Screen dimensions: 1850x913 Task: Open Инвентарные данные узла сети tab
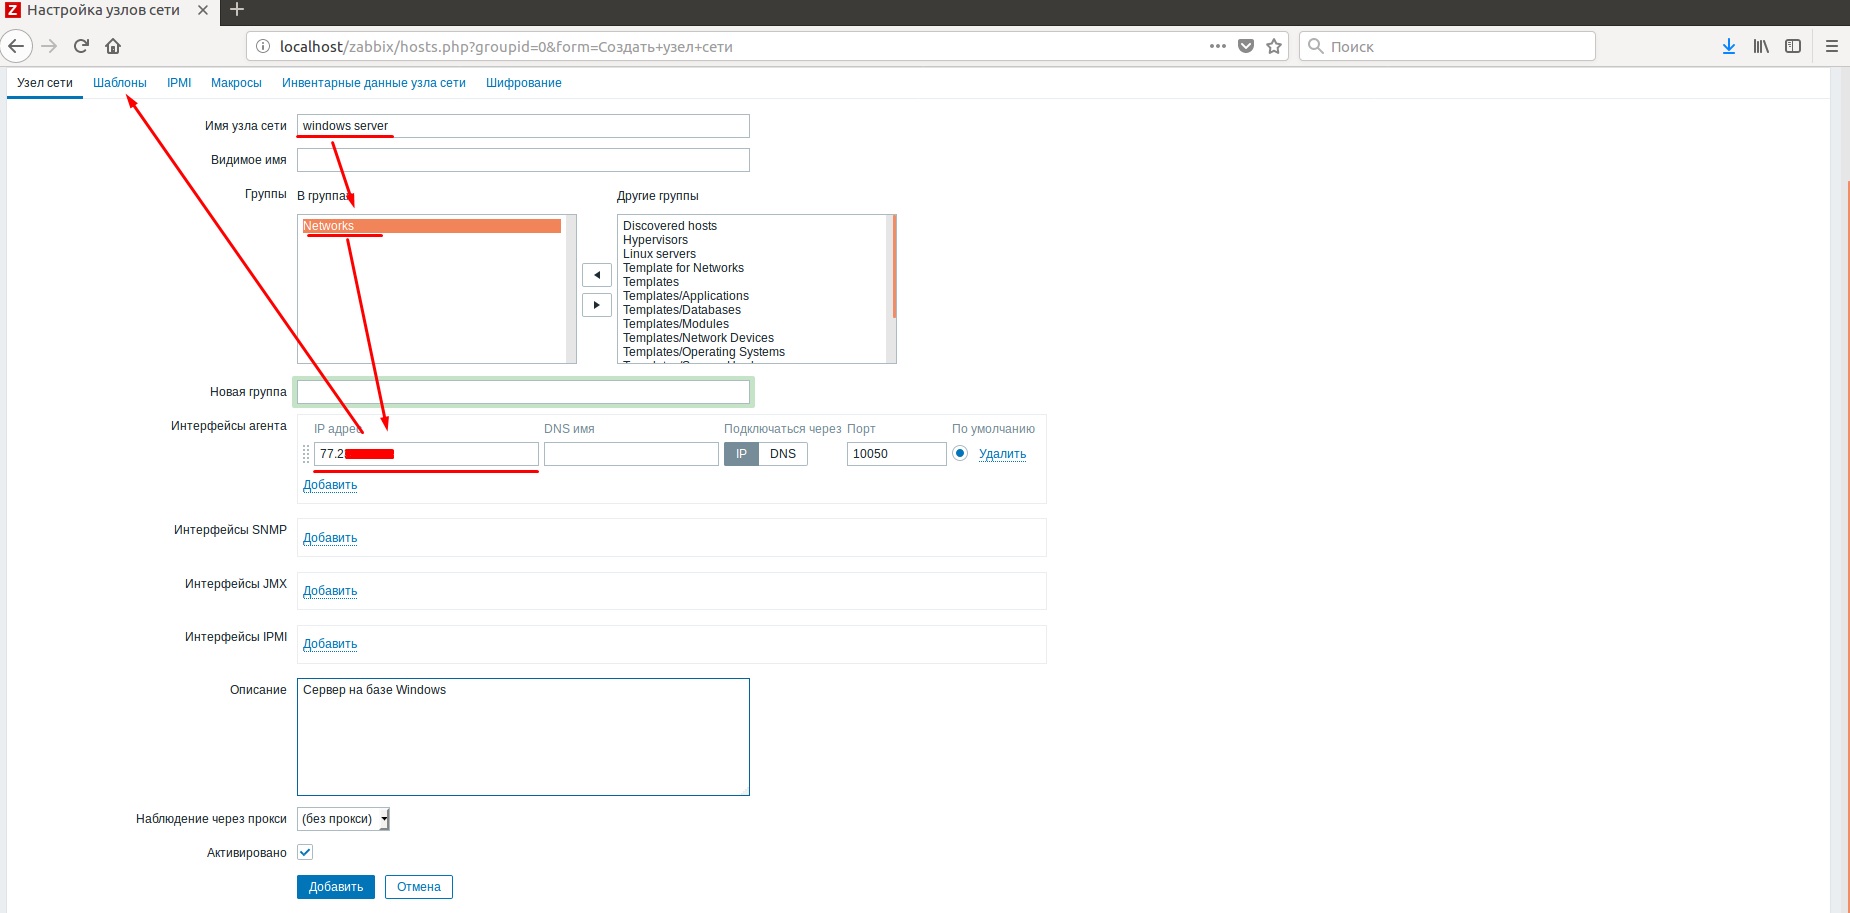point(374,83)
